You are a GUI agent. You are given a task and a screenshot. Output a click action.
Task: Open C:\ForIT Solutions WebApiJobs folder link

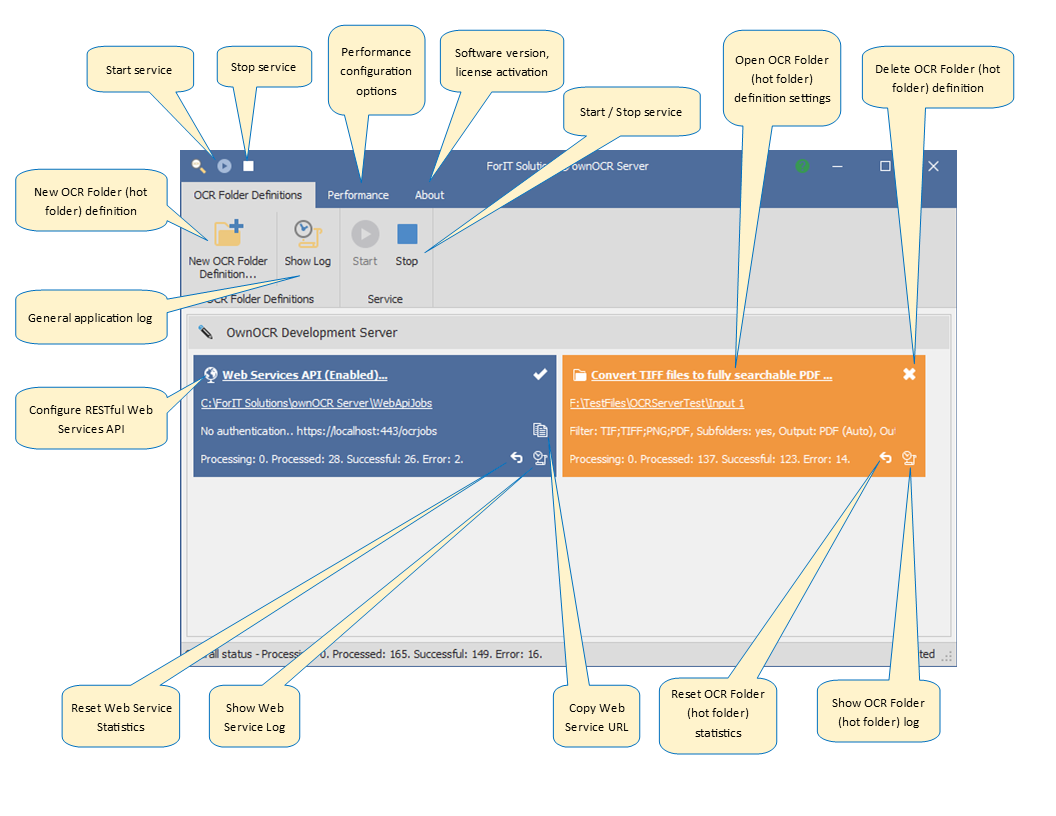317,403
